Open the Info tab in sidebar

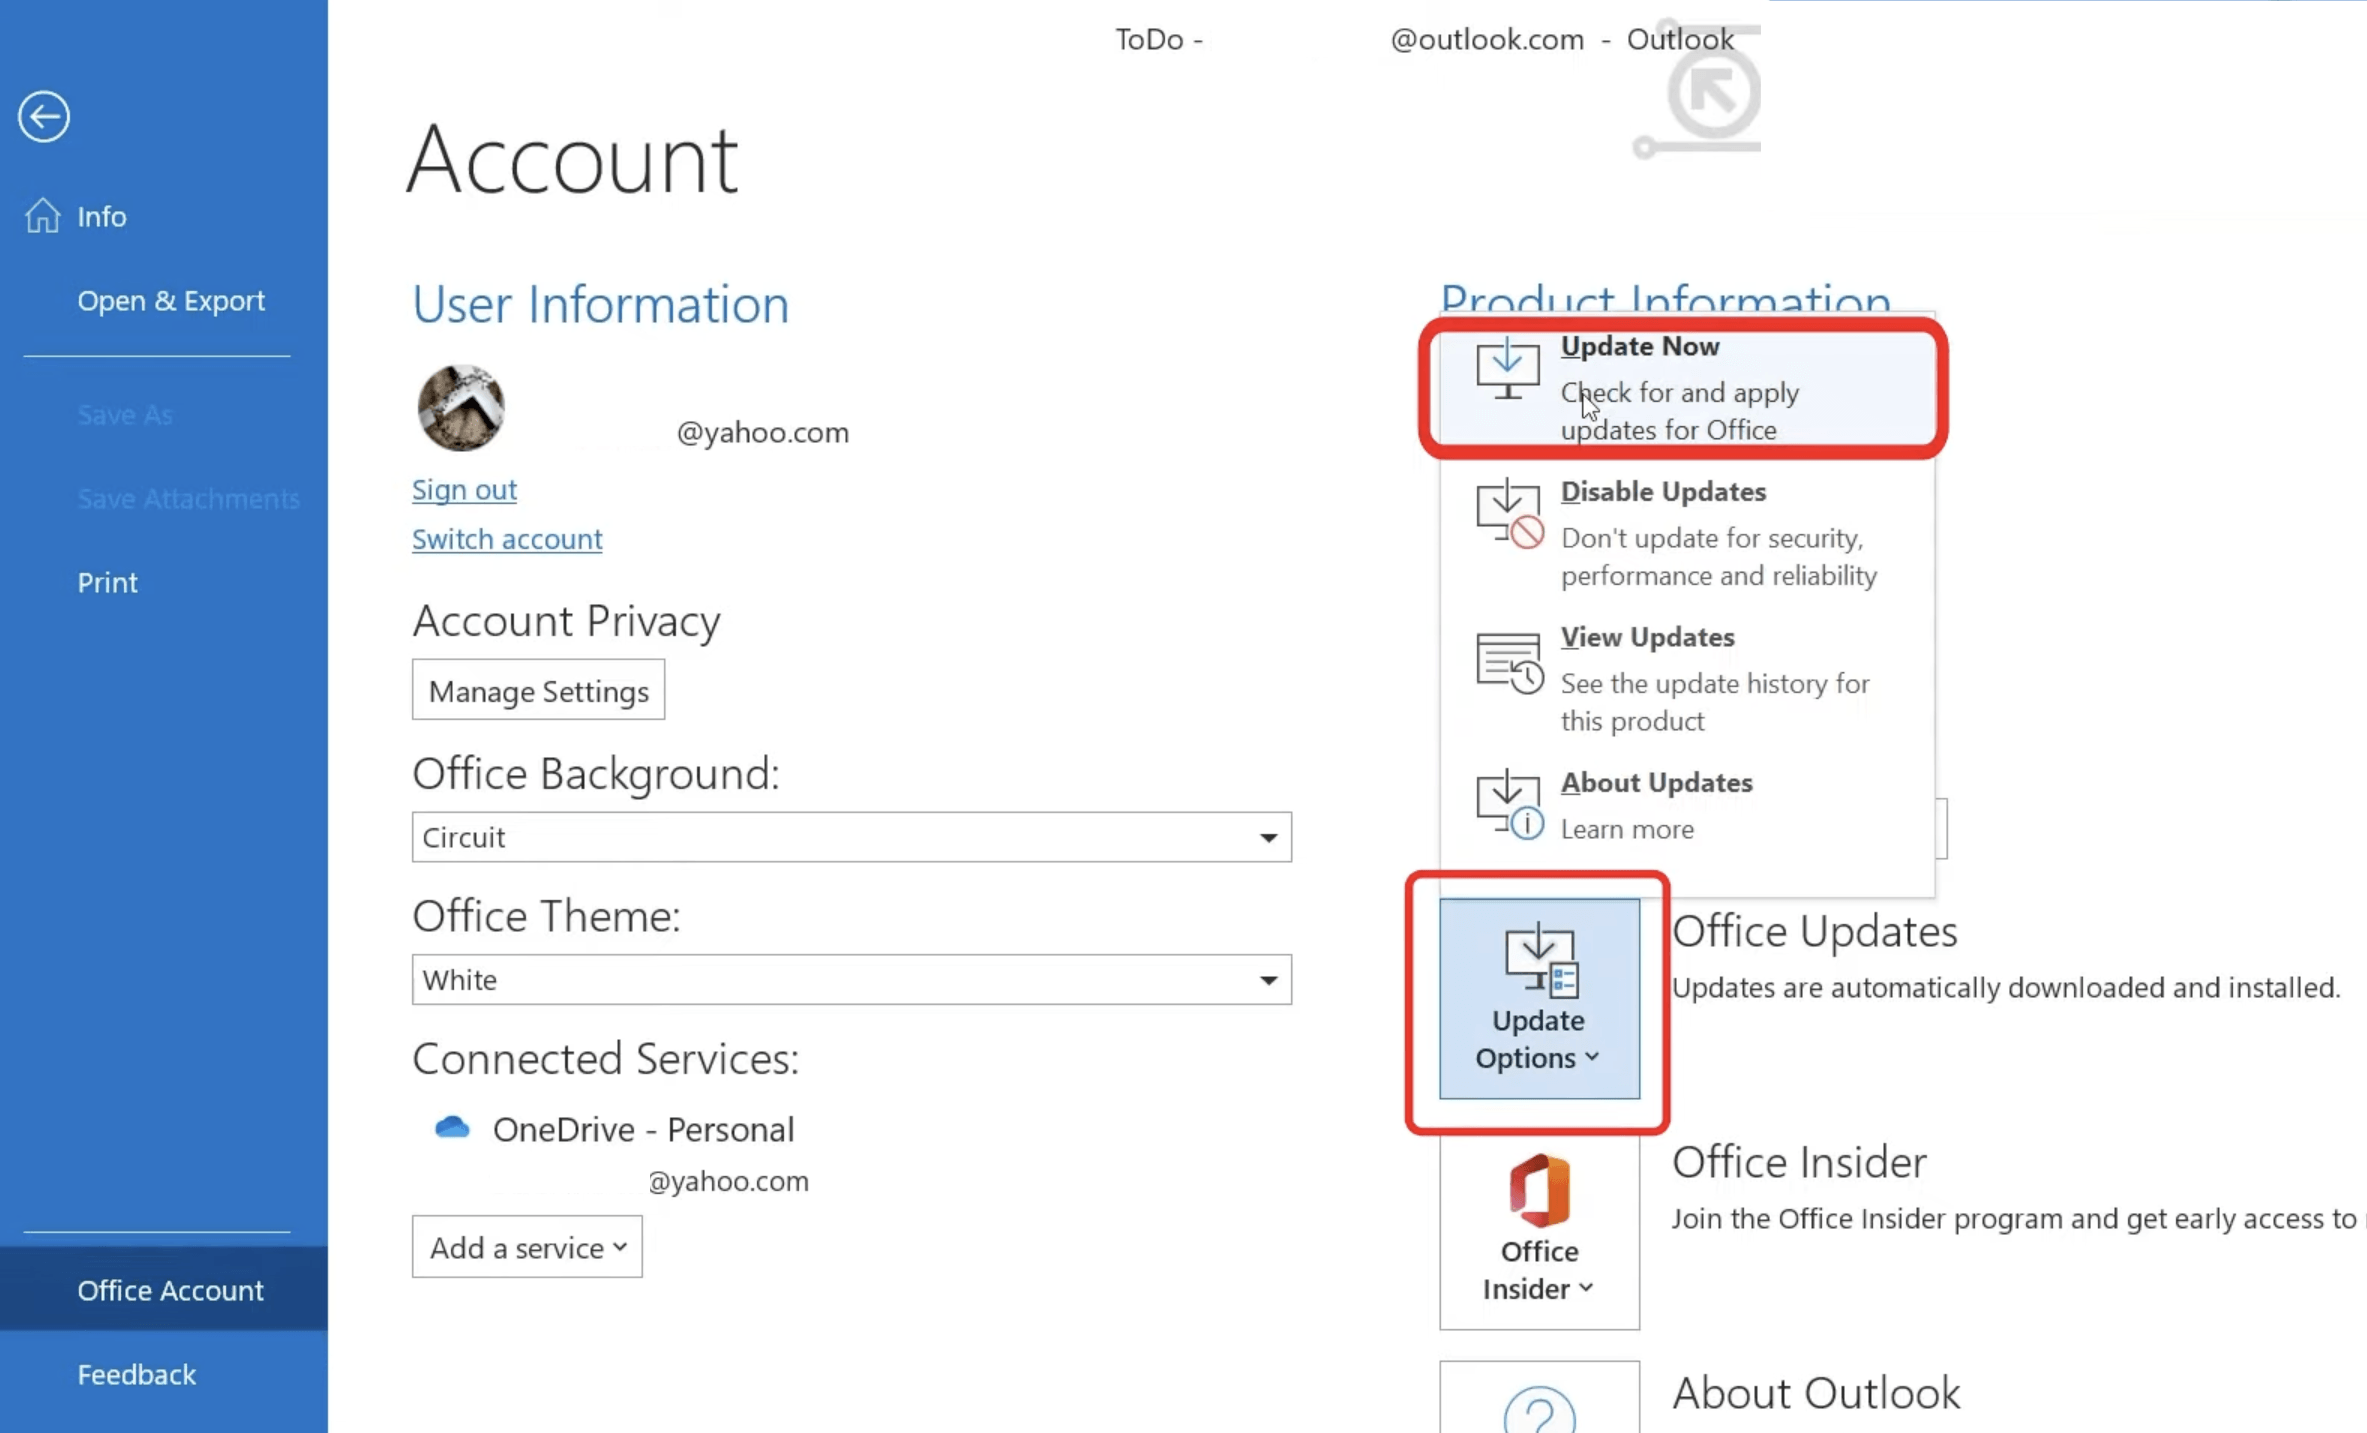(164, 216)
